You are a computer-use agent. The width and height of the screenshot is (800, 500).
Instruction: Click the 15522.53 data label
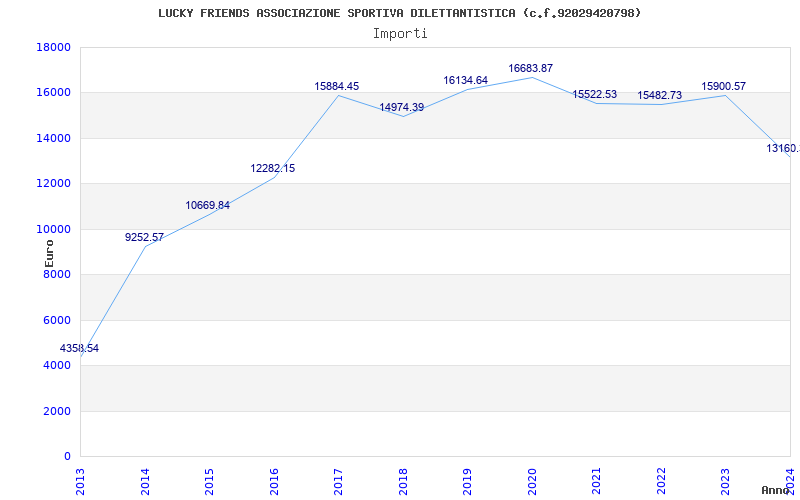coord(594,95)
